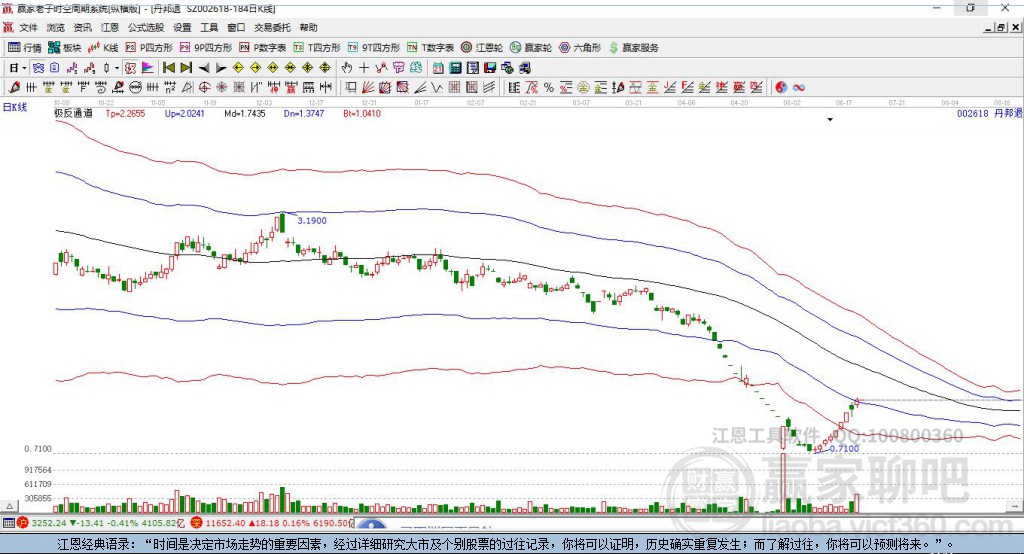The width and height of the screenshot is (1024, 554).
Task: Click the parallel channel lines icon
Action: 489,88
